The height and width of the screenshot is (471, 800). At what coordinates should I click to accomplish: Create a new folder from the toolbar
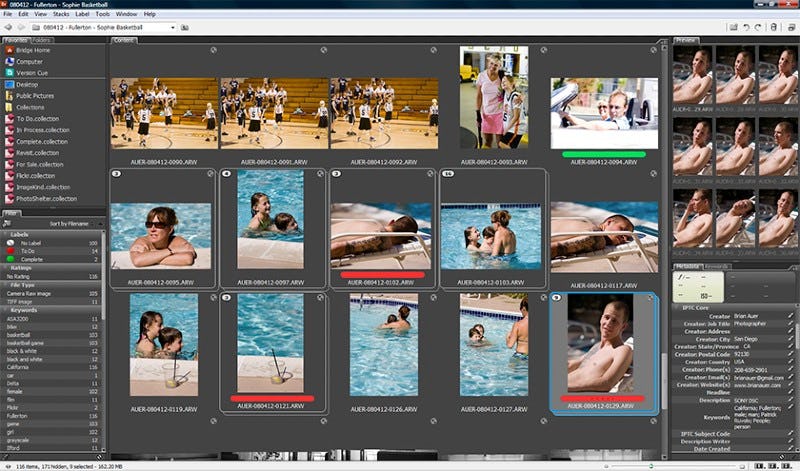733,27
